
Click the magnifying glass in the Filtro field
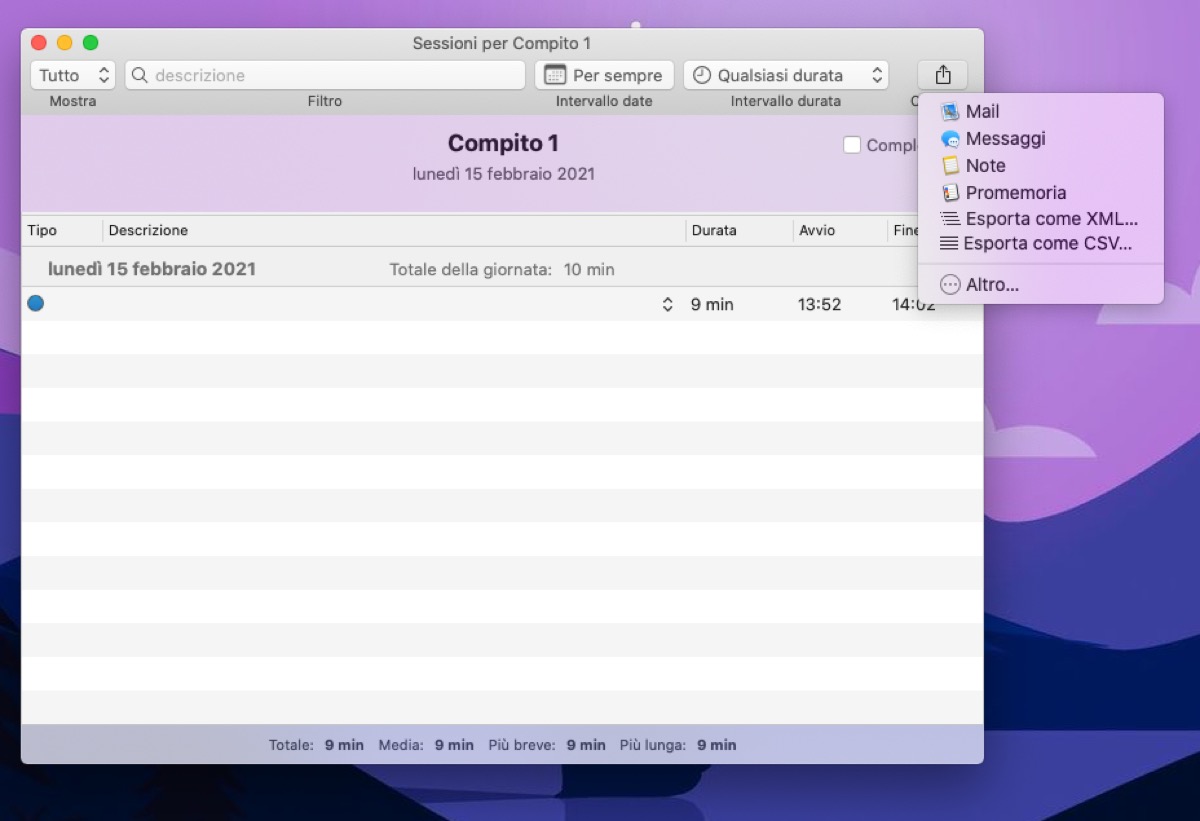click(x=141, y=74)
